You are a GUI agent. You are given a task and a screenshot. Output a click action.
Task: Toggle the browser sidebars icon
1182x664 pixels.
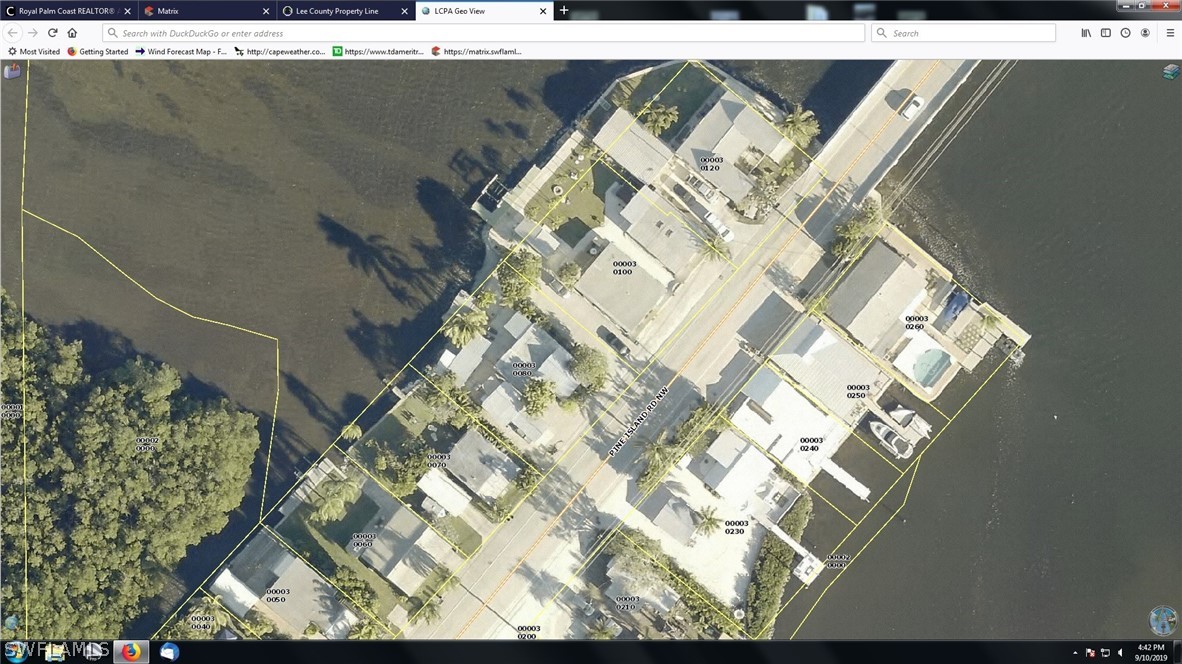click(1106, 33)
